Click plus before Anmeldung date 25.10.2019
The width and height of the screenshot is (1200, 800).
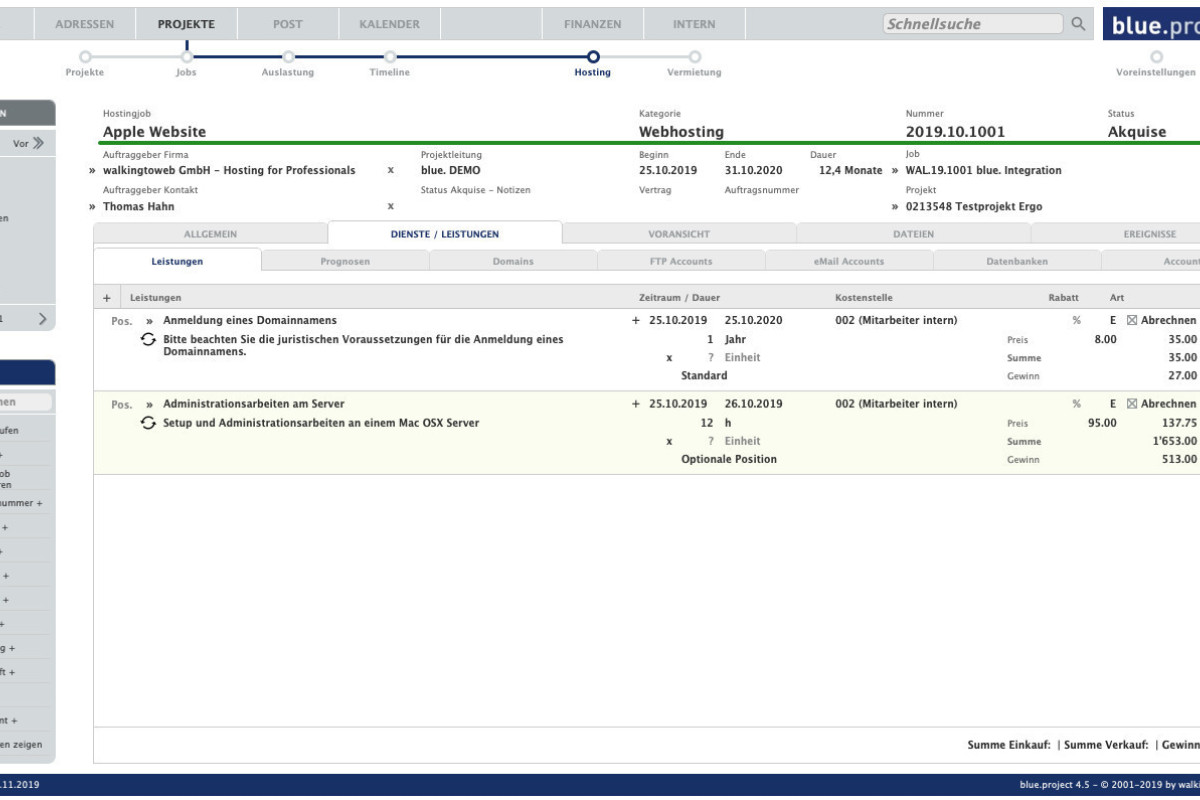(636, 321)
